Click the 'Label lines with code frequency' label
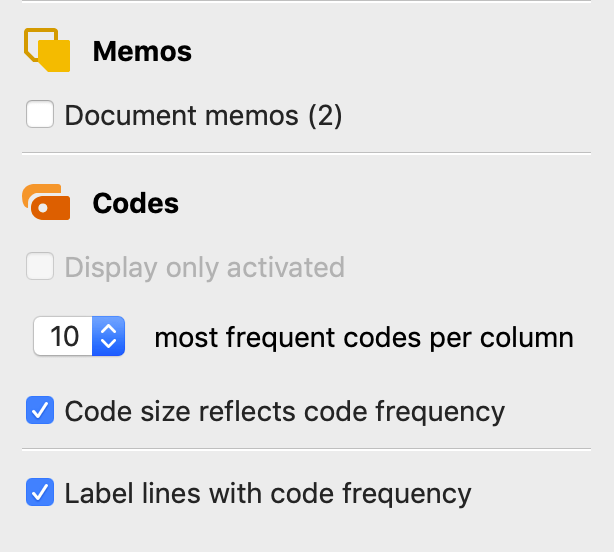The image size is (614, 552). click(x=267, y=492)
